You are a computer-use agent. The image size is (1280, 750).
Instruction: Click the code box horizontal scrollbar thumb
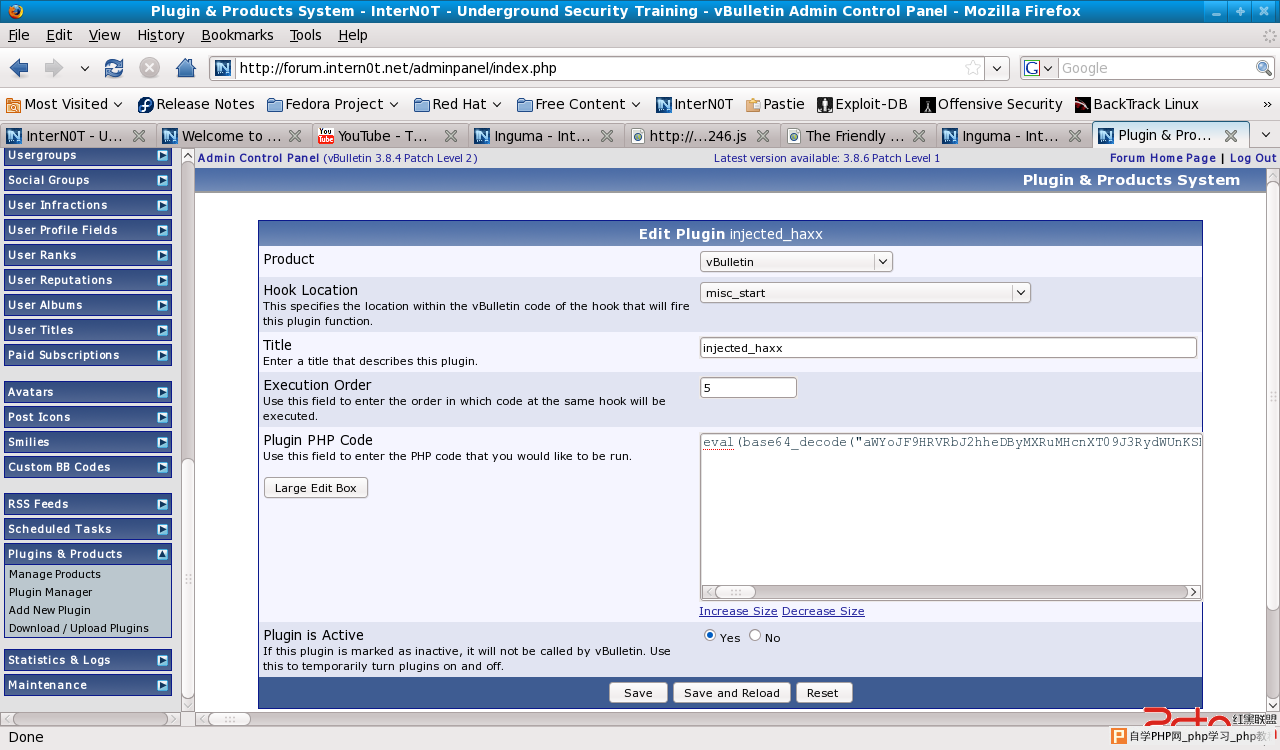(x=735, y=592)
